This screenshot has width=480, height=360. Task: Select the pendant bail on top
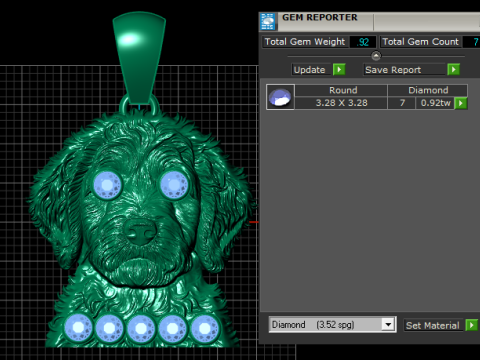[x=139, y=58]
